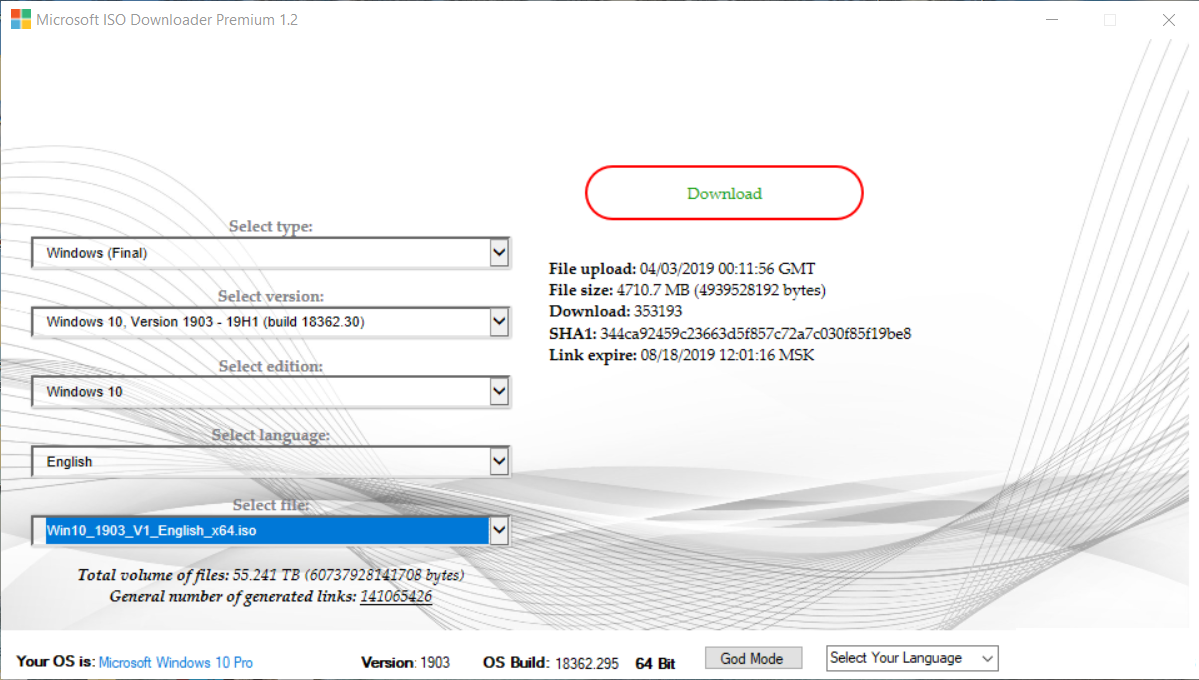
Task: Click the 64 Bit status text
Action: click(x=655, y=663)
